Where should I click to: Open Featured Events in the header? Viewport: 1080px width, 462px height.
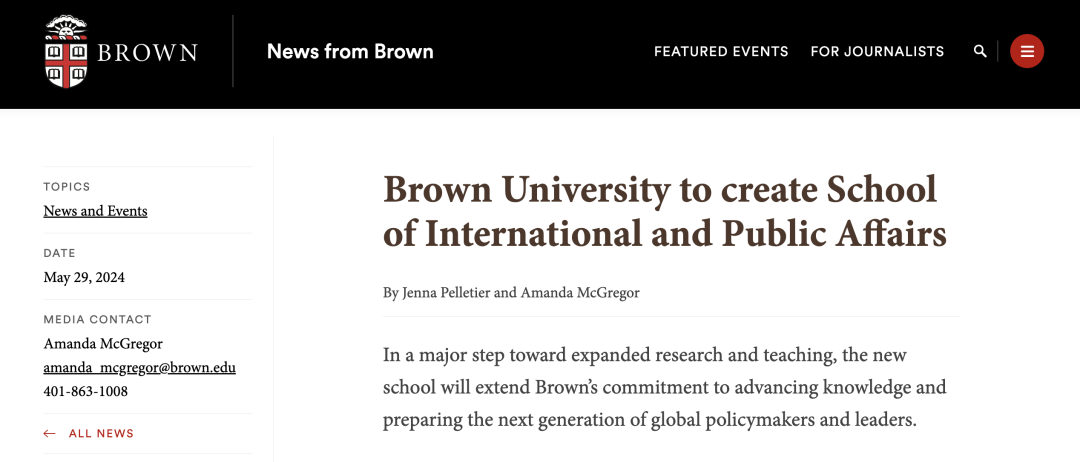pos(721,51)
